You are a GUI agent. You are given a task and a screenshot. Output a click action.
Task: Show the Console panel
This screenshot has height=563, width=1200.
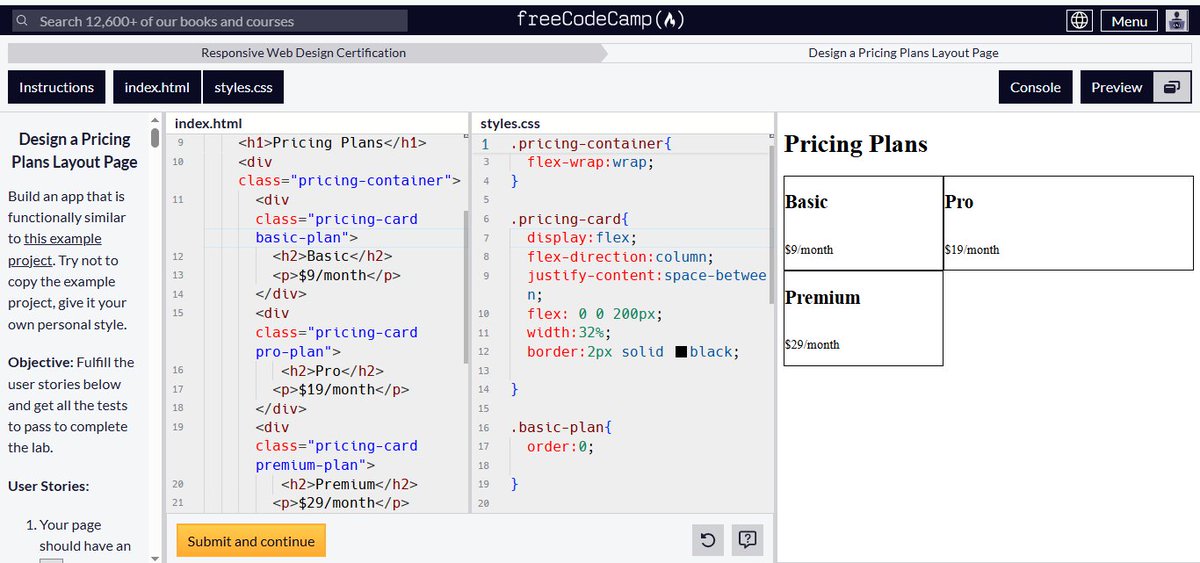click(1035, 87)
